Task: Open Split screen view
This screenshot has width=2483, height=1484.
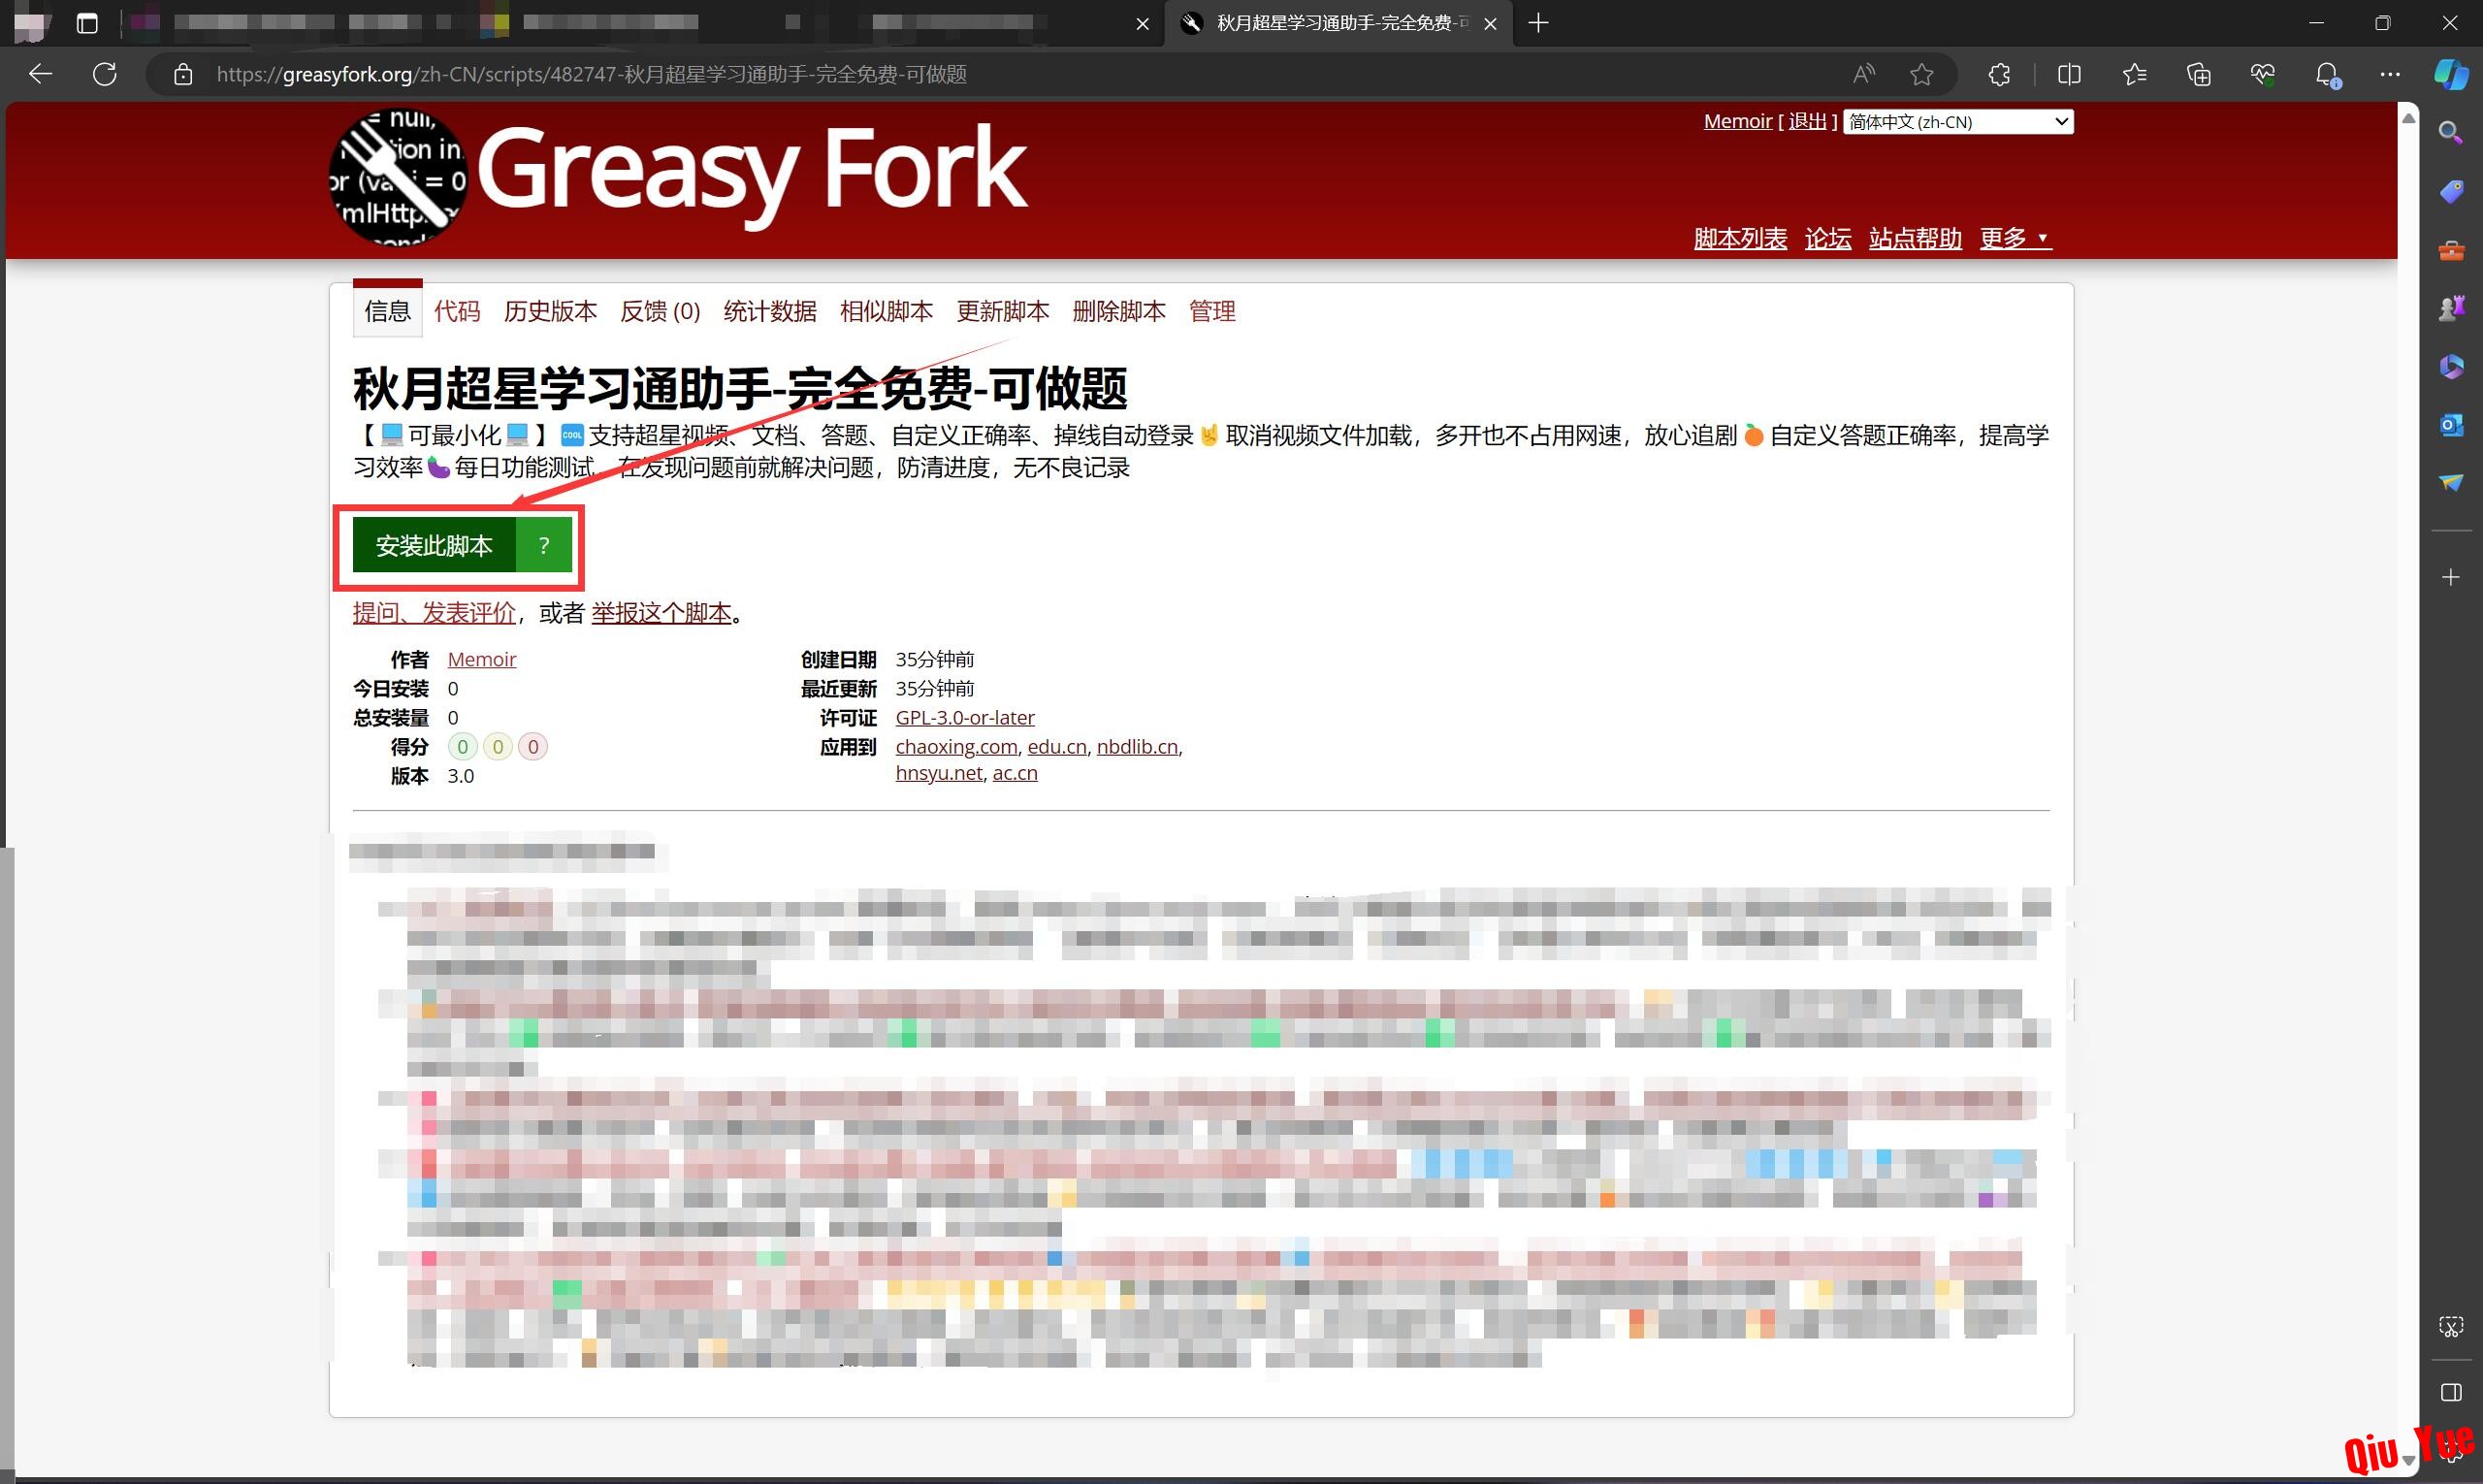Action: click(x=2069, y=74)
